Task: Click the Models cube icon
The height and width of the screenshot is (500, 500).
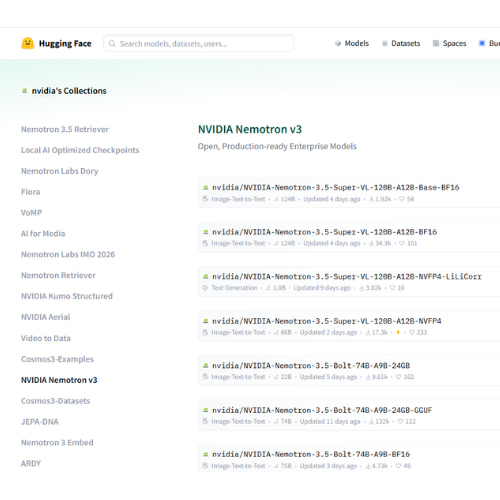Action: (x=338, y=43)
